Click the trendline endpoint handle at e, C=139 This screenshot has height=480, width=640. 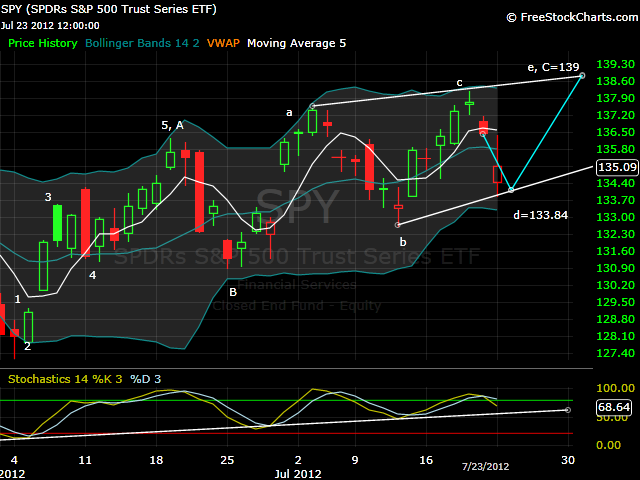pyautogui.click(x=582, y=76)
